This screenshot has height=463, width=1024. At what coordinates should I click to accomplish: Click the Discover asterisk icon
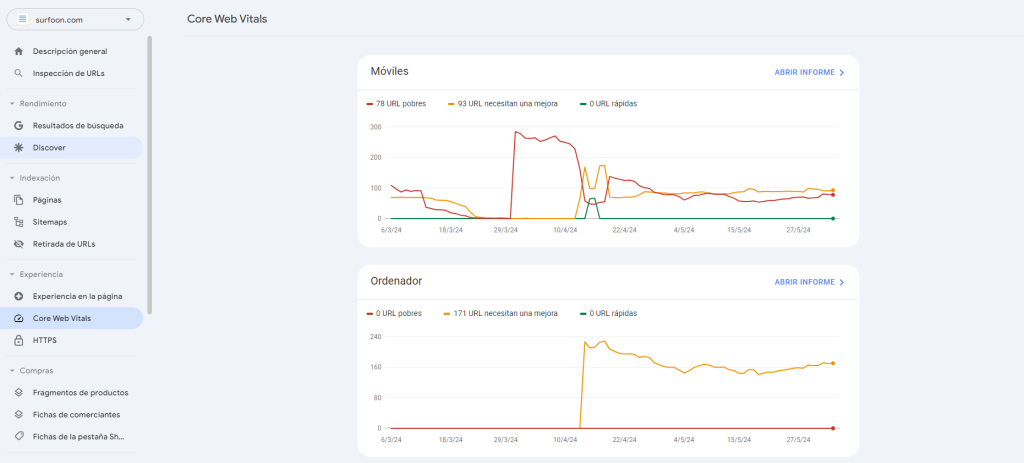18,148
